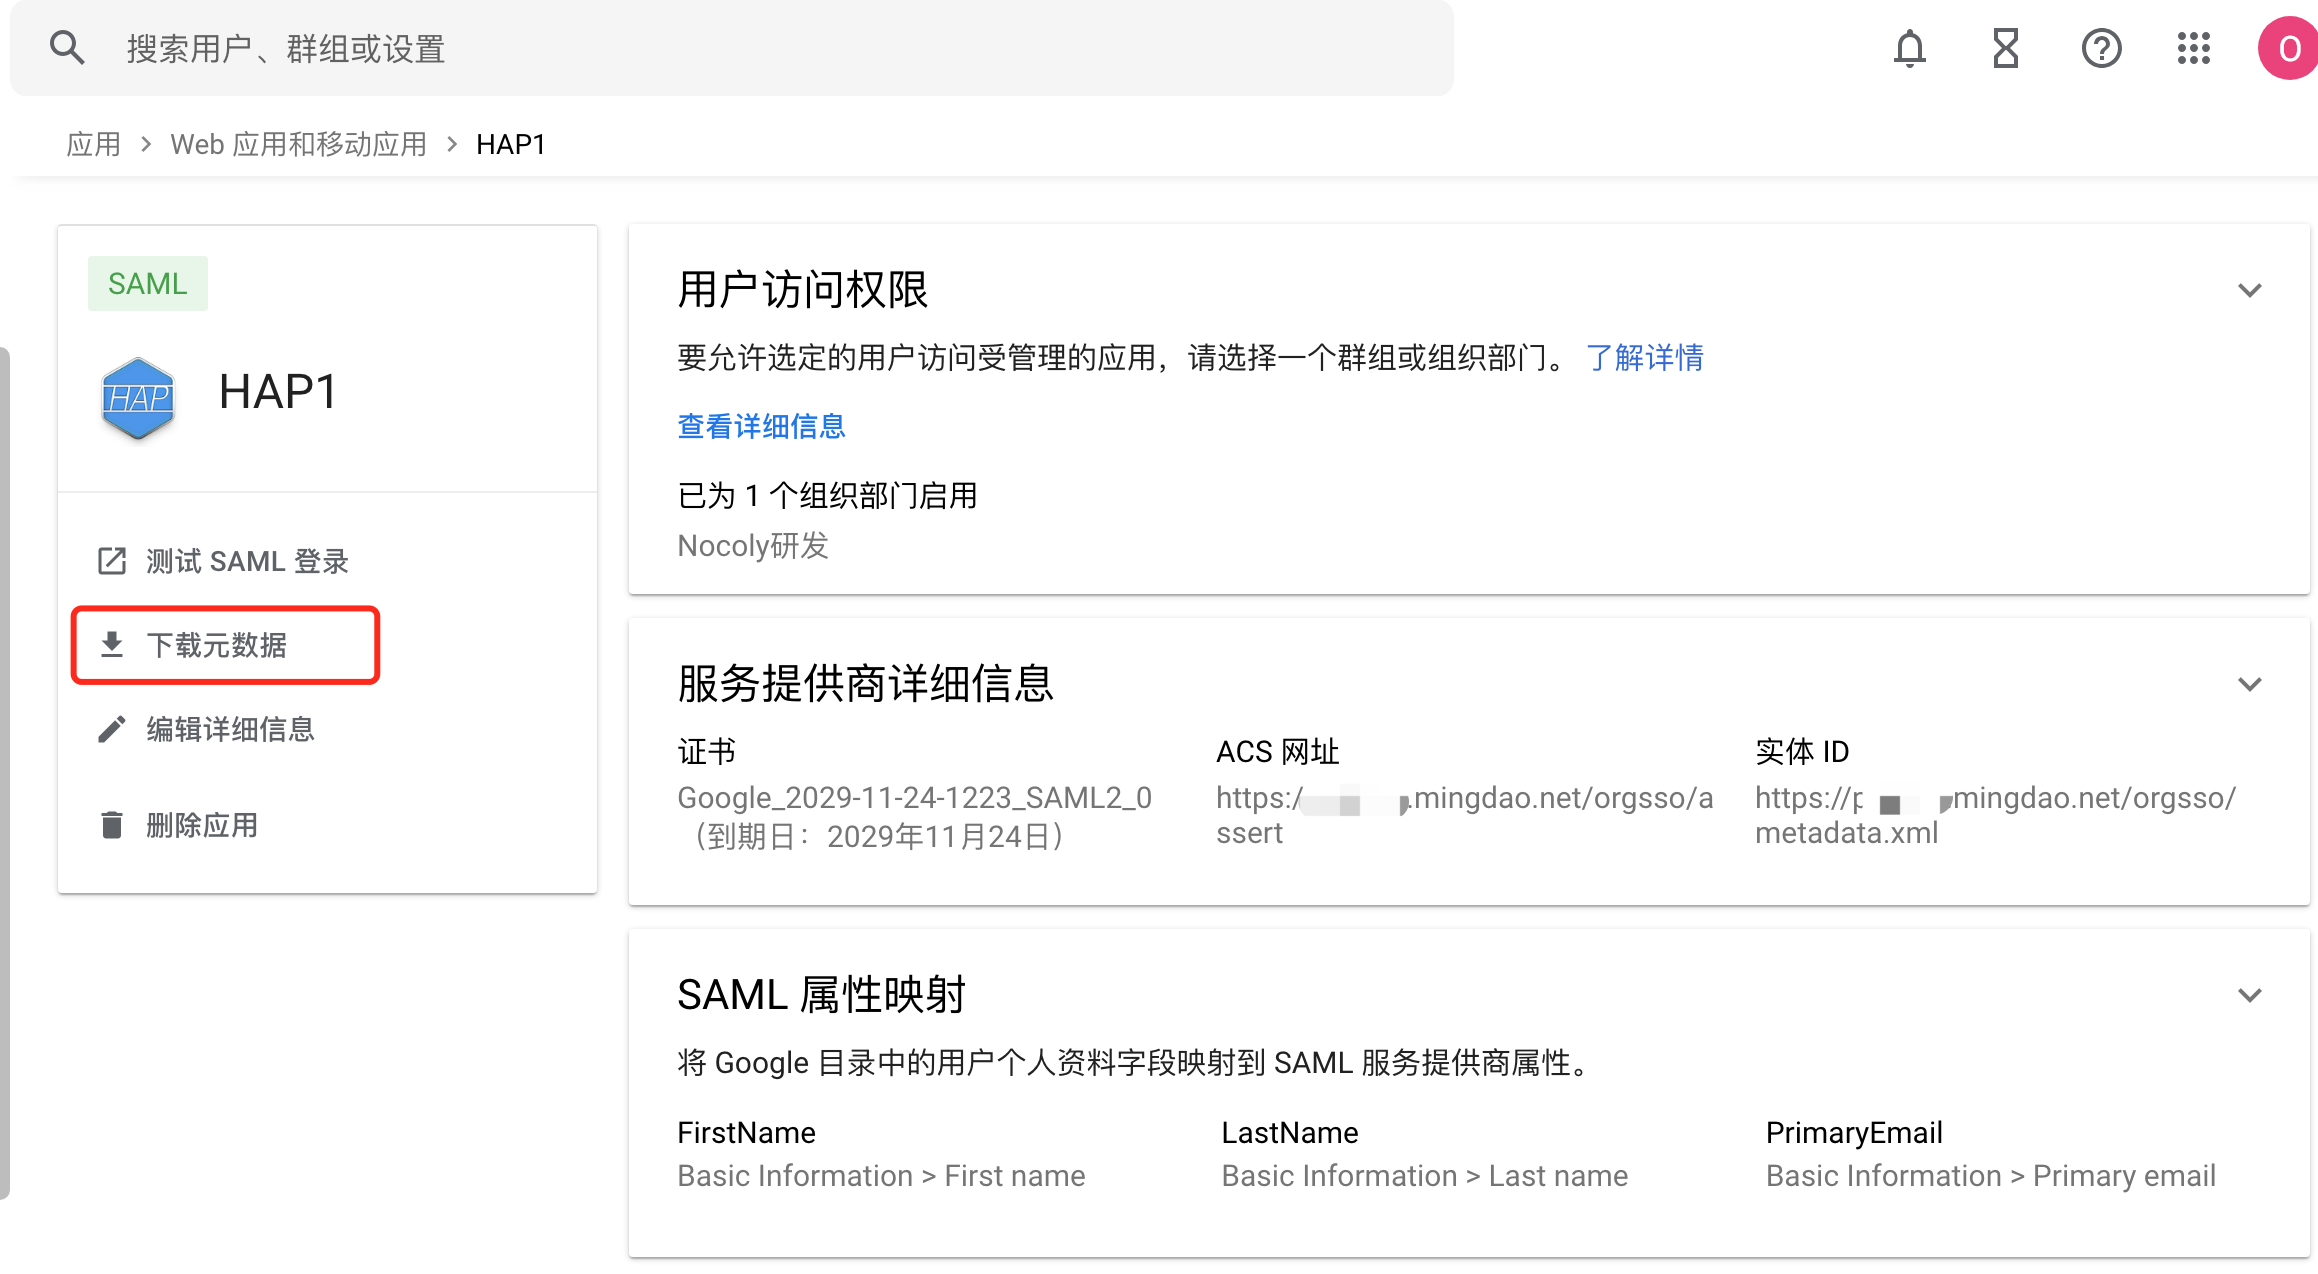Click the HAP1 app name heading
The image size is (2318, 1274).
(x=278, y=391)
